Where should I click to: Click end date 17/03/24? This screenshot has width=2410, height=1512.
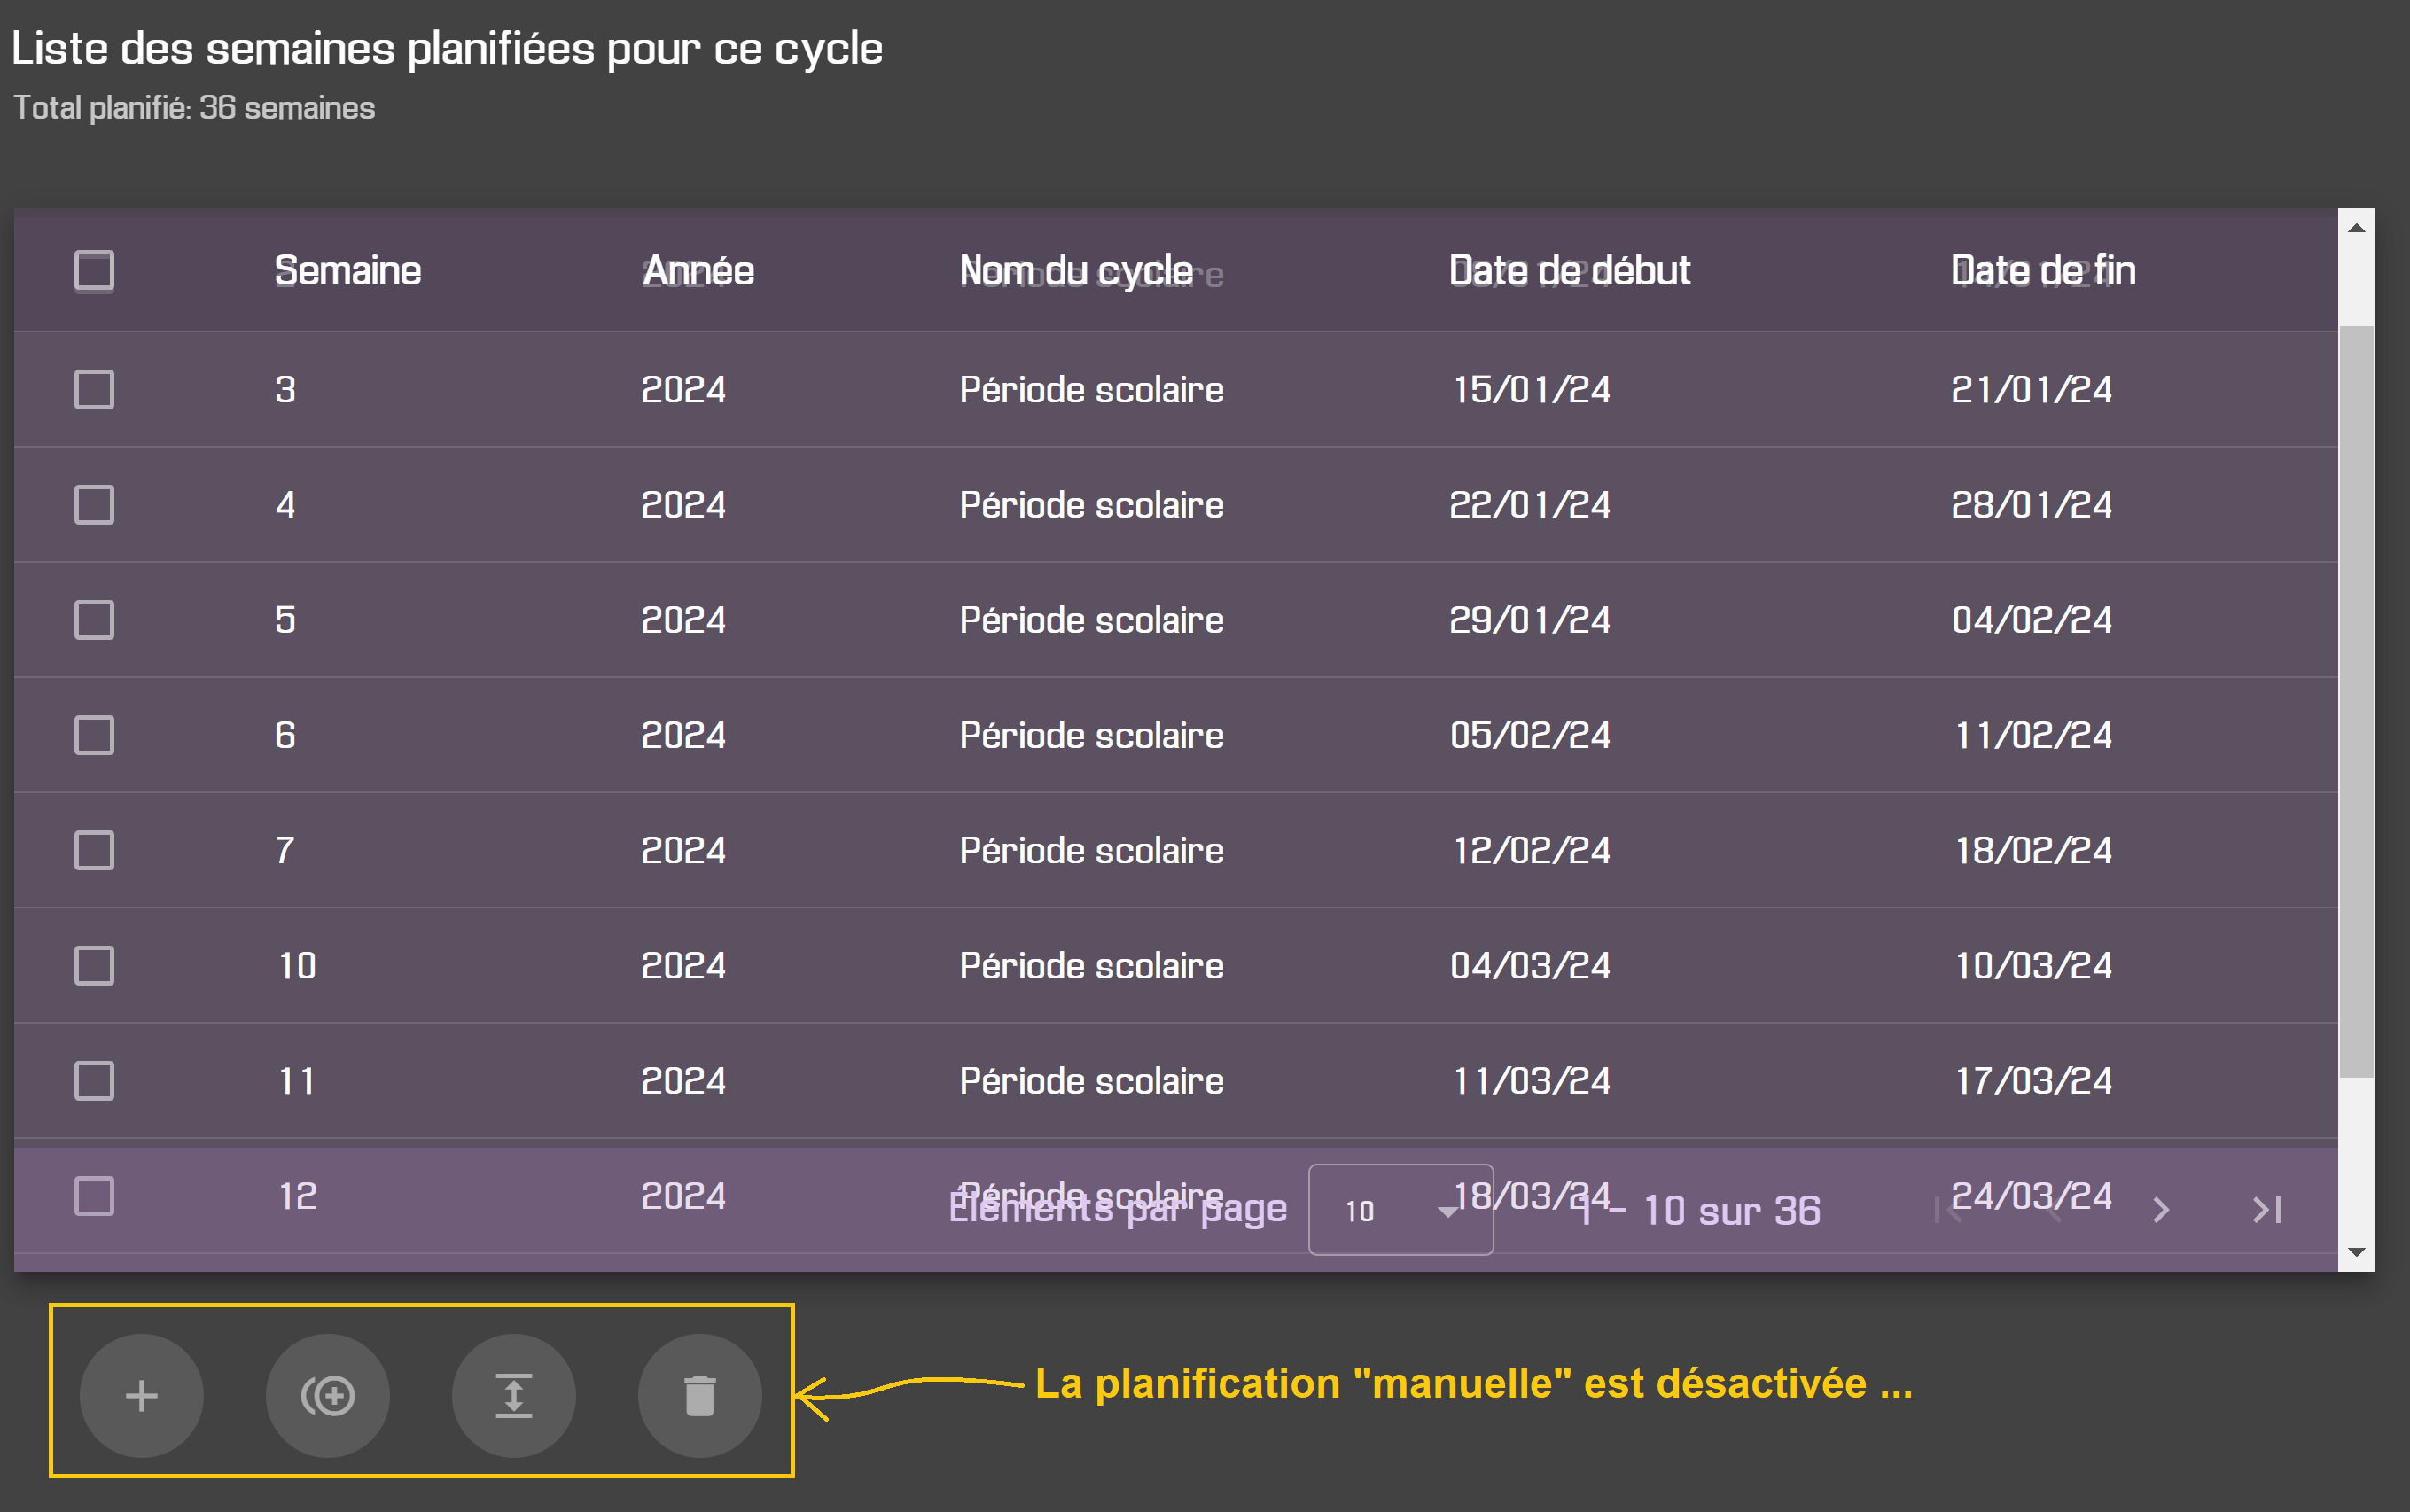[x=2033, y=1080]
